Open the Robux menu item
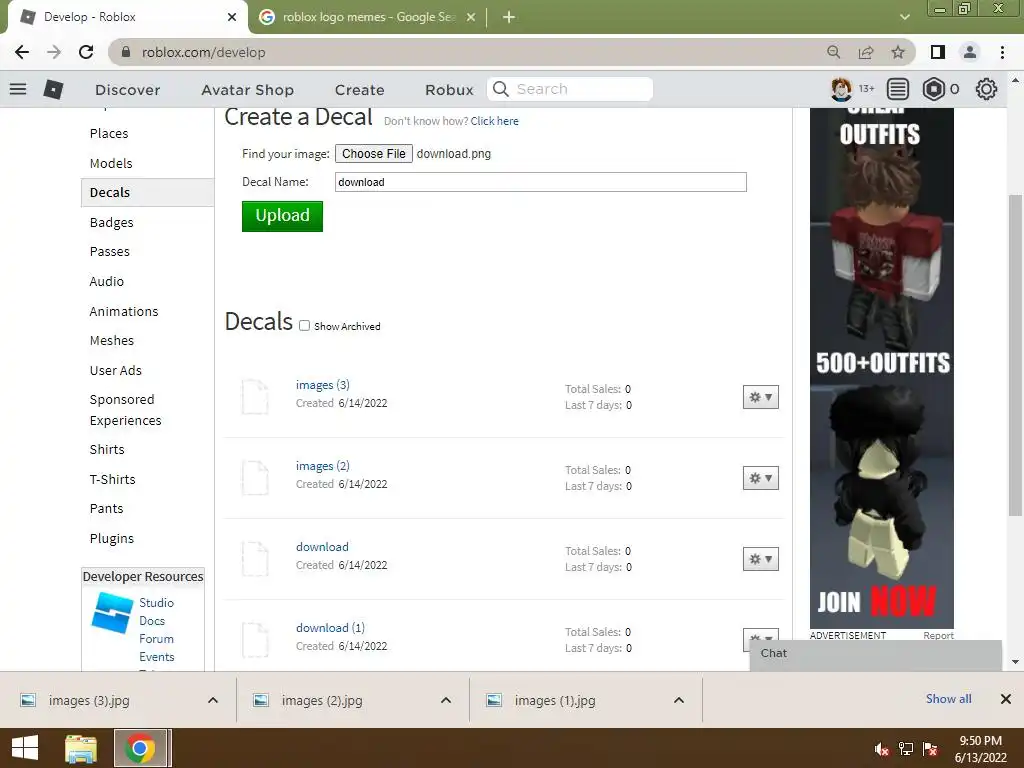Screen dimensions: 1024x768 449,89
